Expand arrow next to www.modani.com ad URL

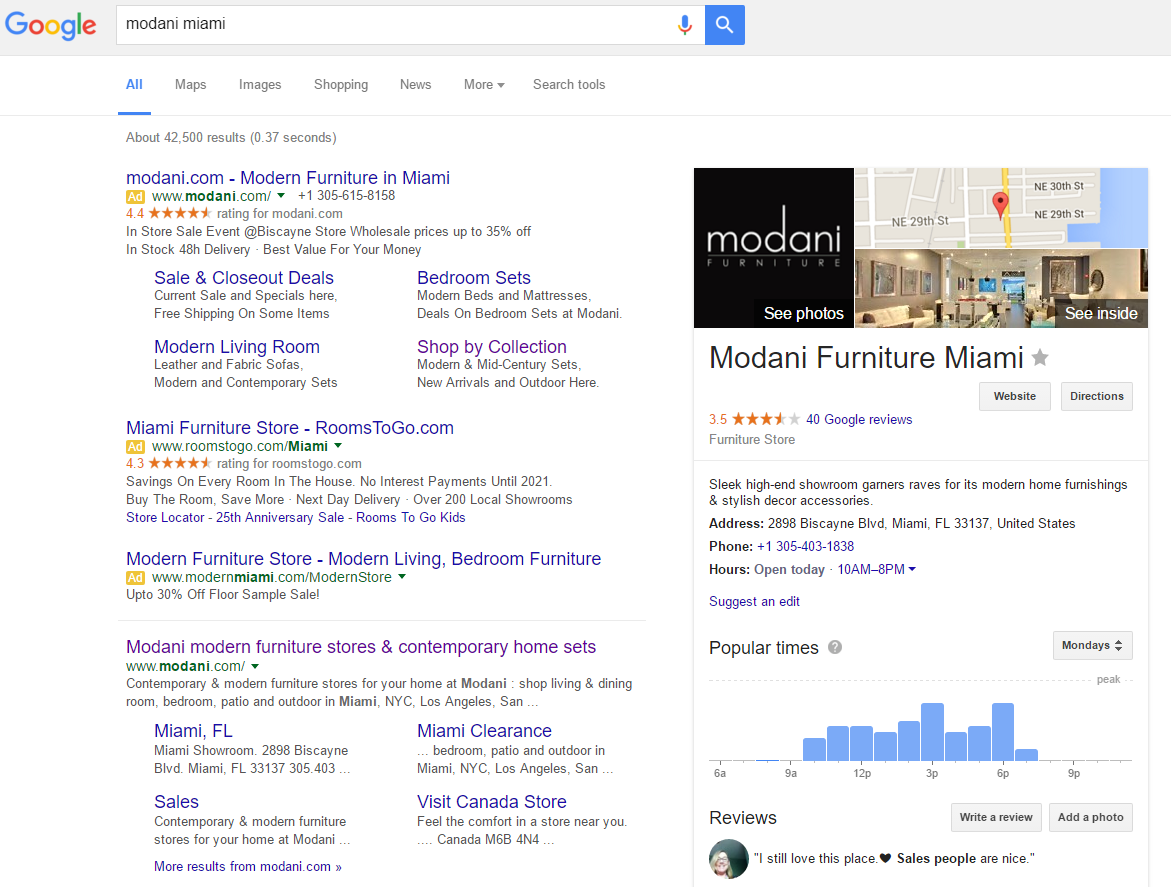click(x=281, y=196)
